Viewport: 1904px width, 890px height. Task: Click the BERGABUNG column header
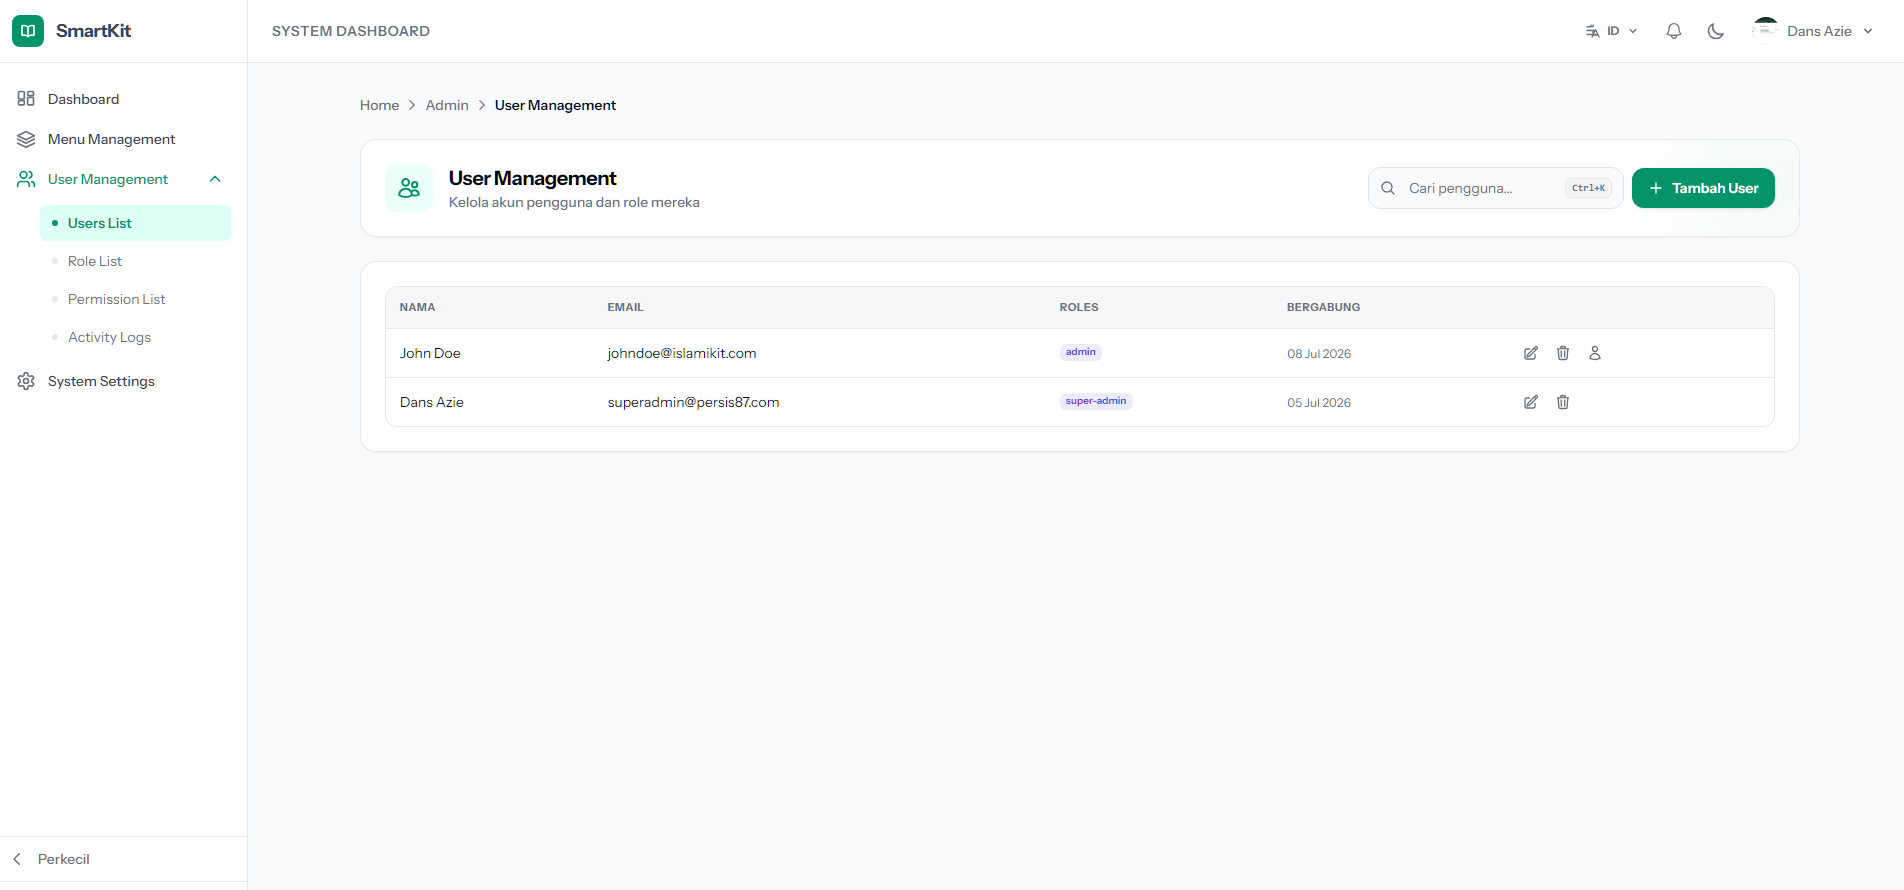1323,307
